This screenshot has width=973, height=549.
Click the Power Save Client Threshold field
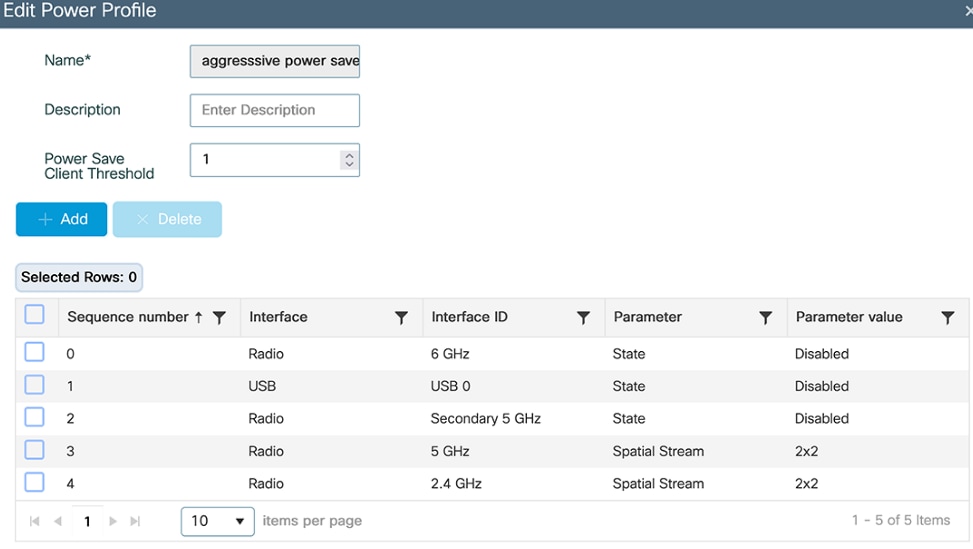pos(275,159)
